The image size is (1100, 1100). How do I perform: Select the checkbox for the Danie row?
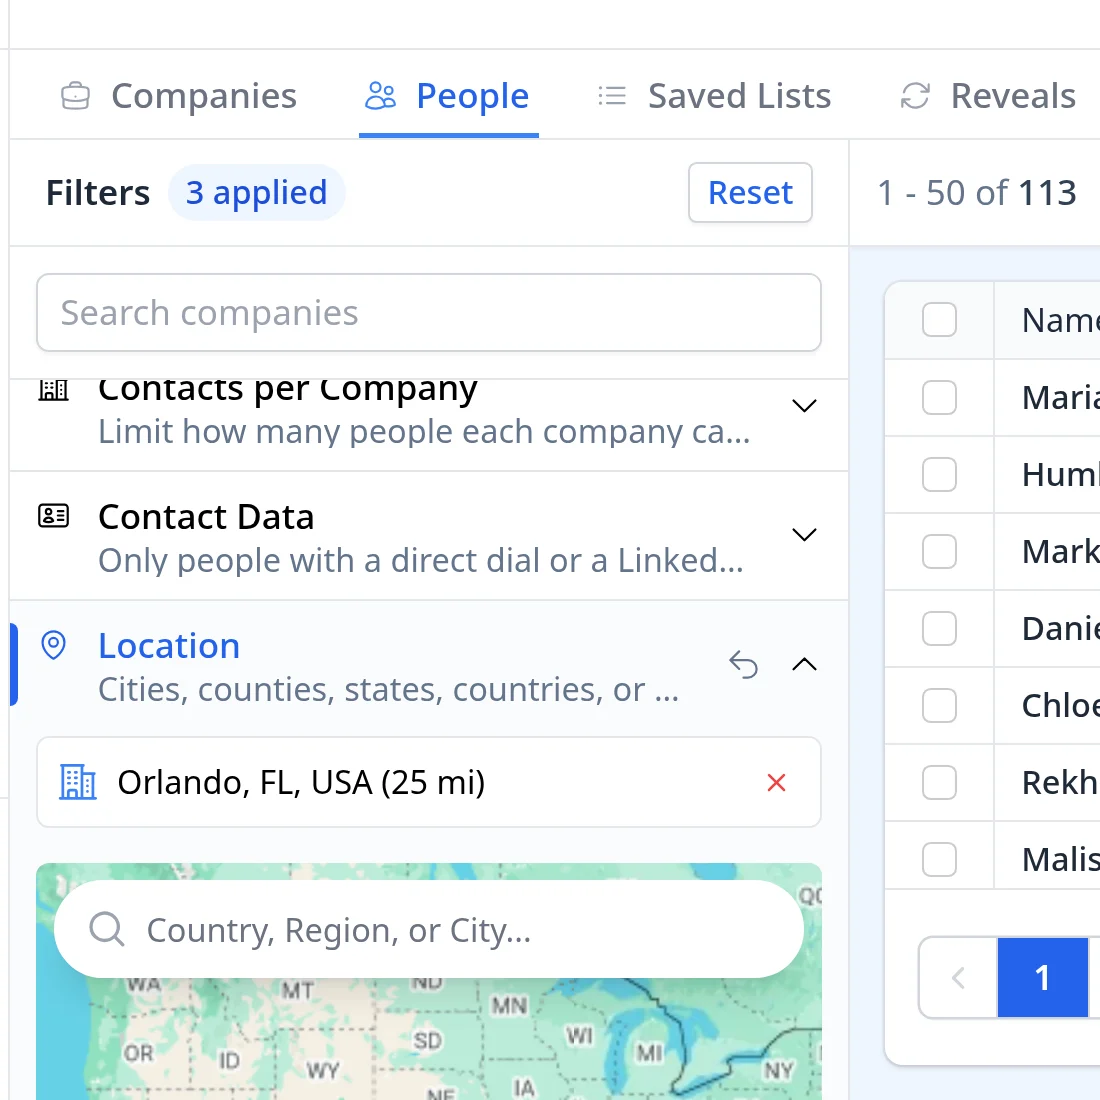click(x=939, y=629)
